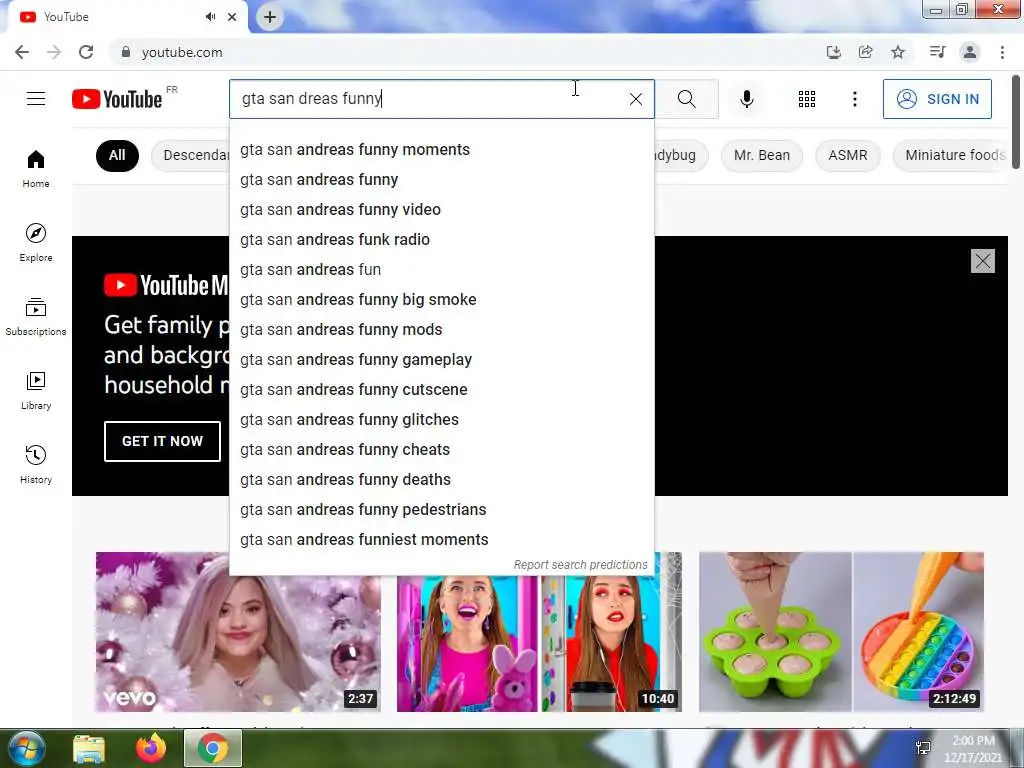Choose suggestion gta san andreas funny moments
1024x768 pixels.
pos(441,150)
